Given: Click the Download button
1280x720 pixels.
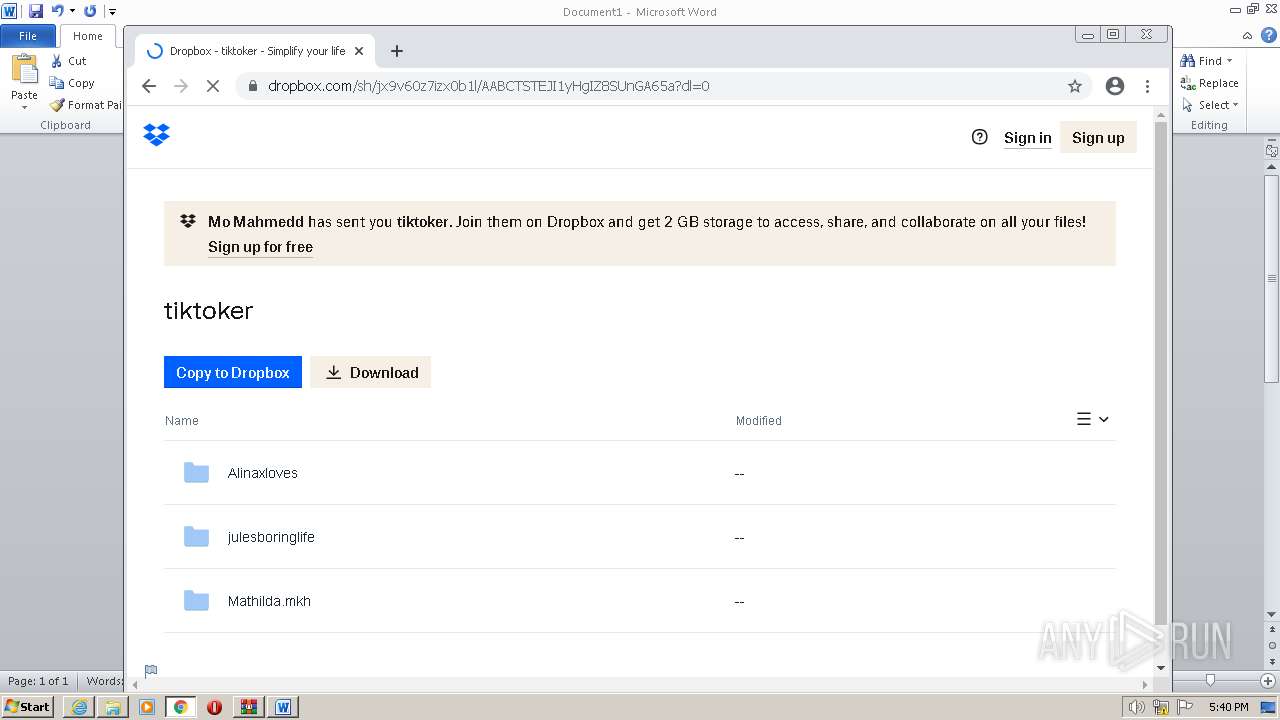Looking at the screenshot, I should 370,372.
